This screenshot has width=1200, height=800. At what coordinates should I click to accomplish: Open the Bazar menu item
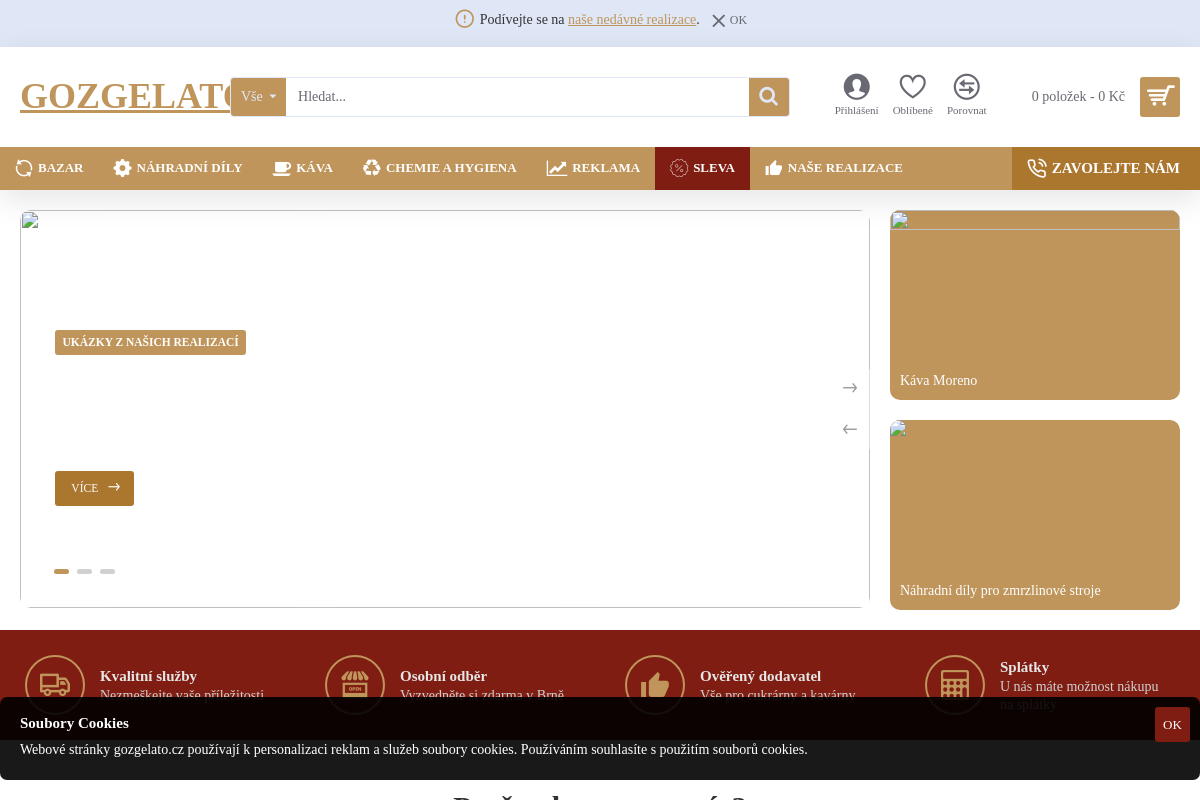click(x=50, y=168)
